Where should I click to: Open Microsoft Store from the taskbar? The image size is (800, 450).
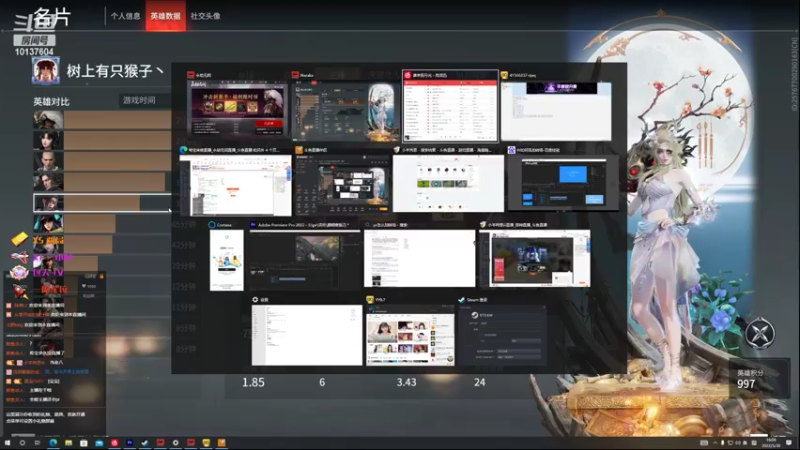tap(84, 443)
